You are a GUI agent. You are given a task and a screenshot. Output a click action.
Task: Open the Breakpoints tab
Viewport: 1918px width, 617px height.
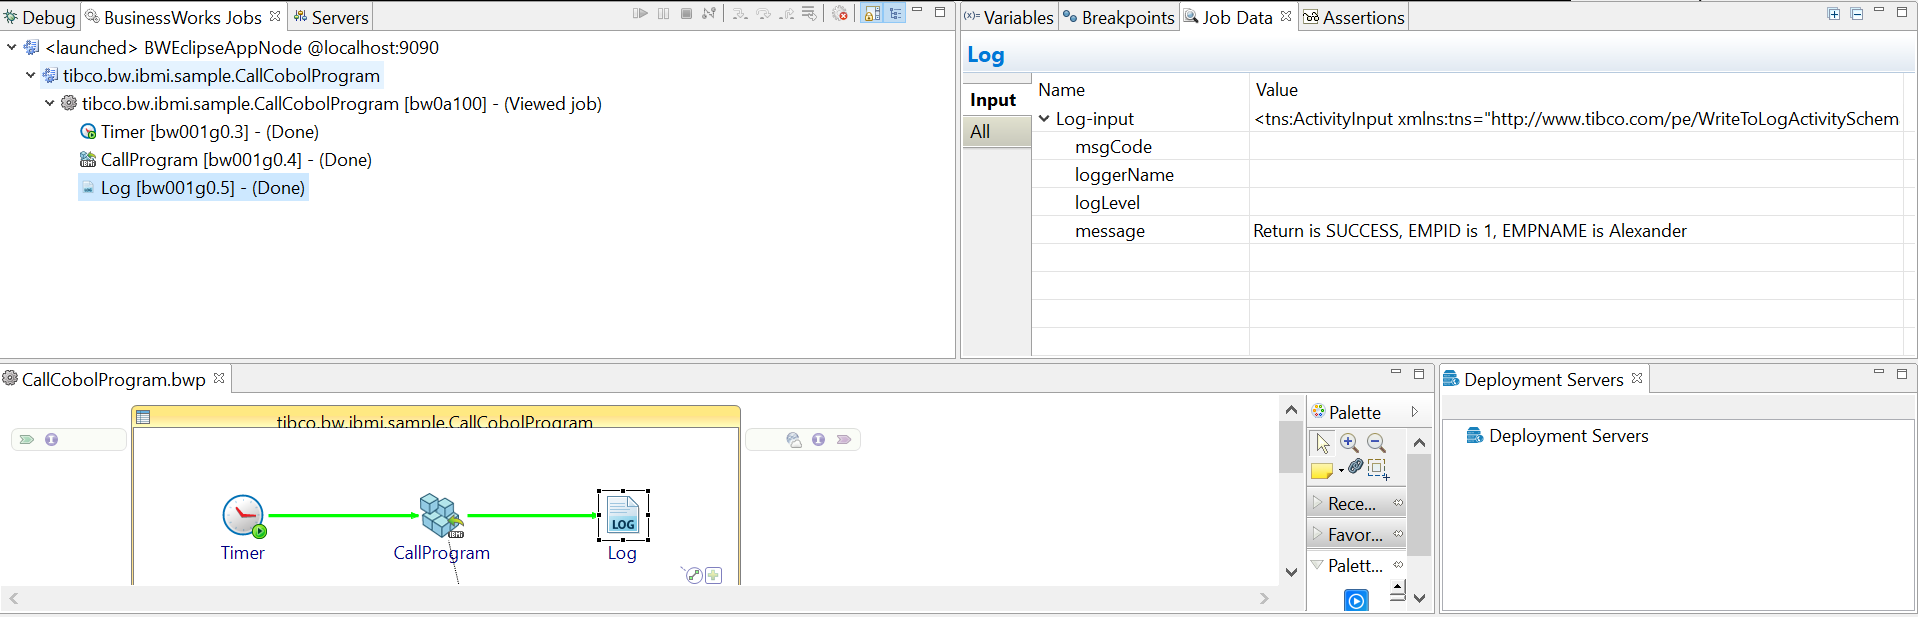[1119, 17]
